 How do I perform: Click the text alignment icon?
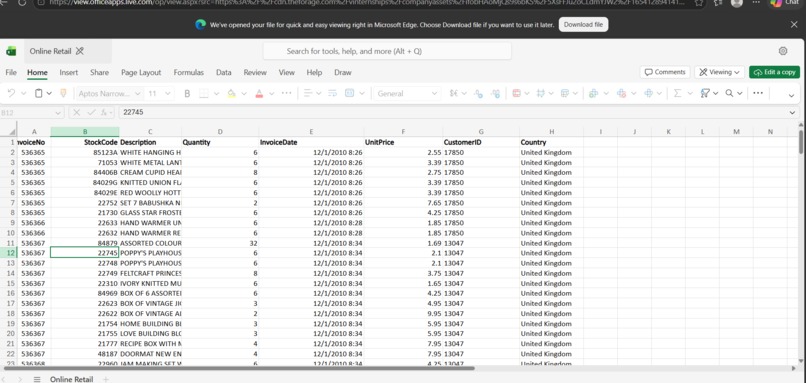308,93
